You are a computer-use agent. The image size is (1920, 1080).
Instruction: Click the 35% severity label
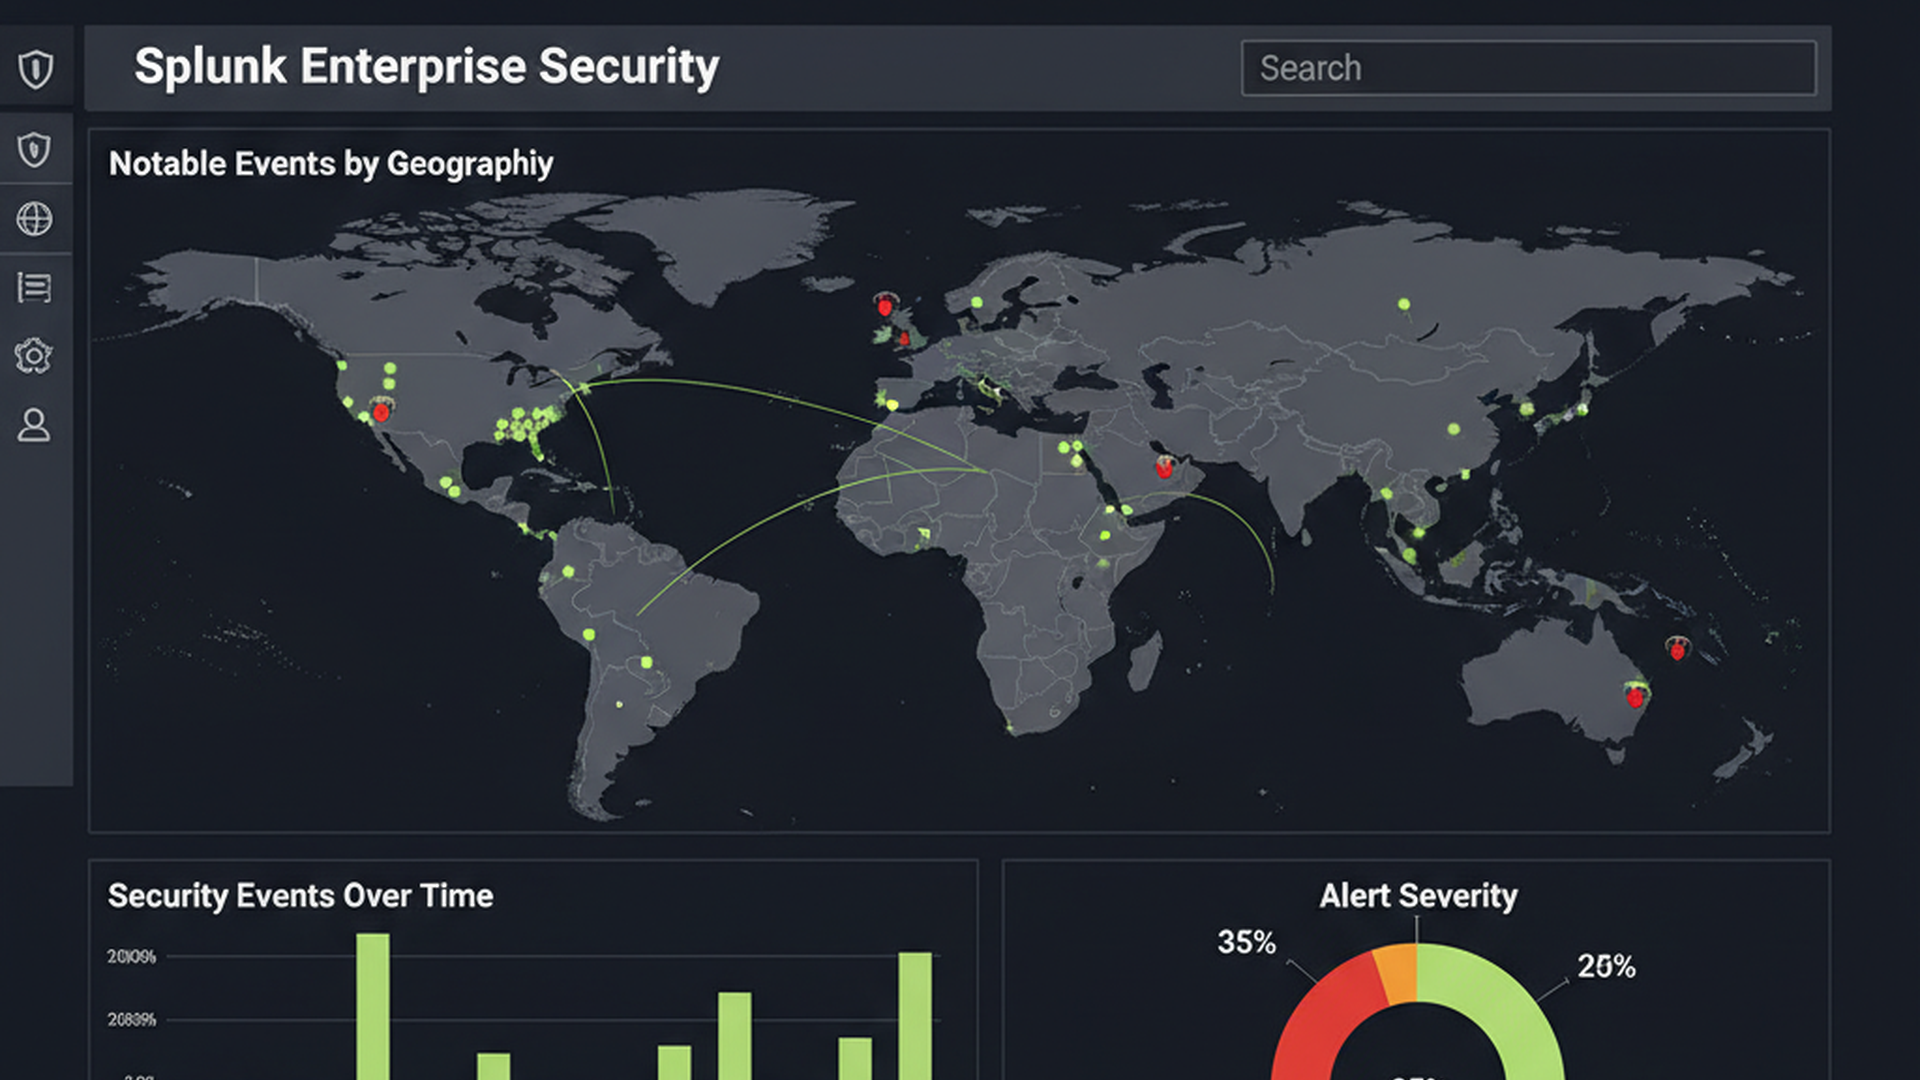[x=1246, y=940]
